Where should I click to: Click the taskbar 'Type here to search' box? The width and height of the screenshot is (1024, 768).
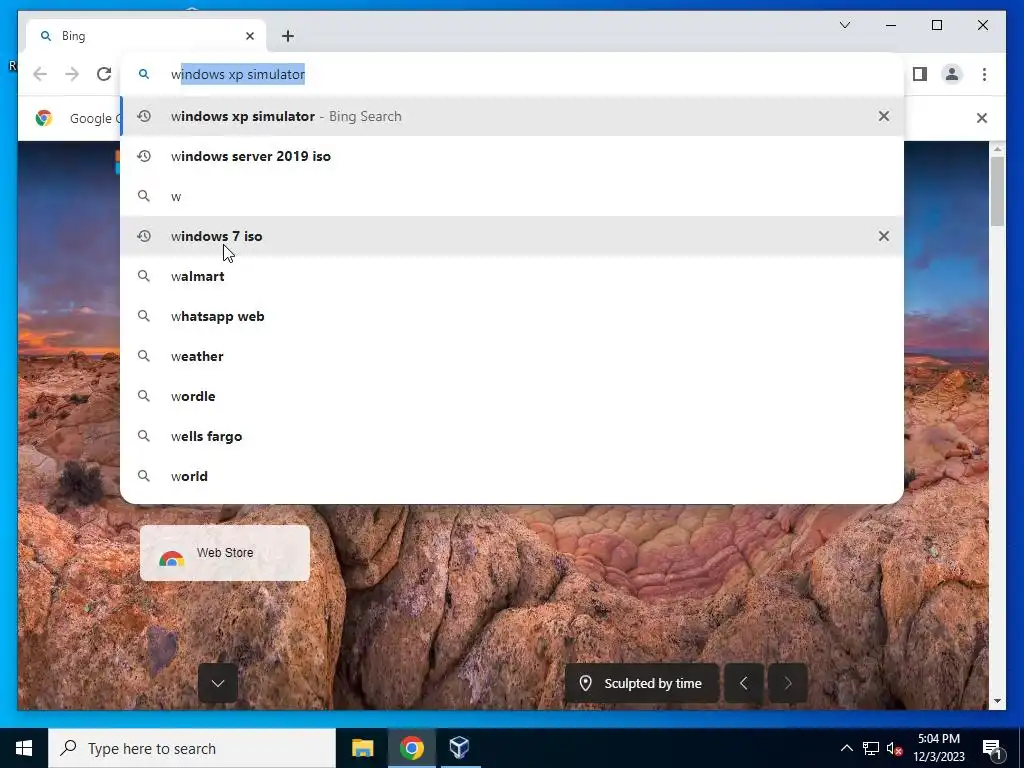tap(192, 748)
